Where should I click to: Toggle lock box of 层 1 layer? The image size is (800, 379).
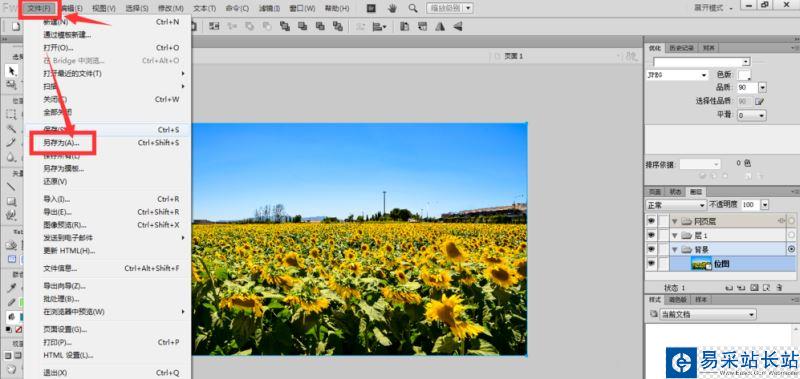(x=663, y=235)
